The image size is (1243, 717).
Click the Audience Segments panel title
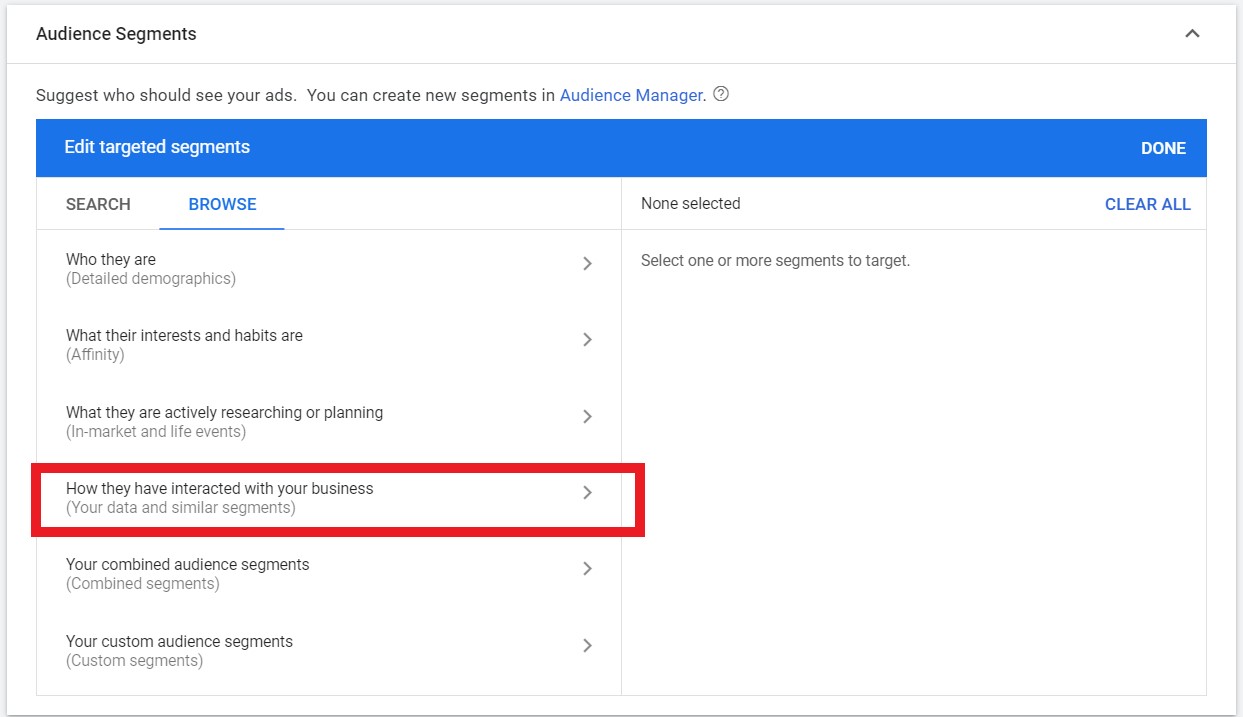pyautogui.click(x=116, y=33)
